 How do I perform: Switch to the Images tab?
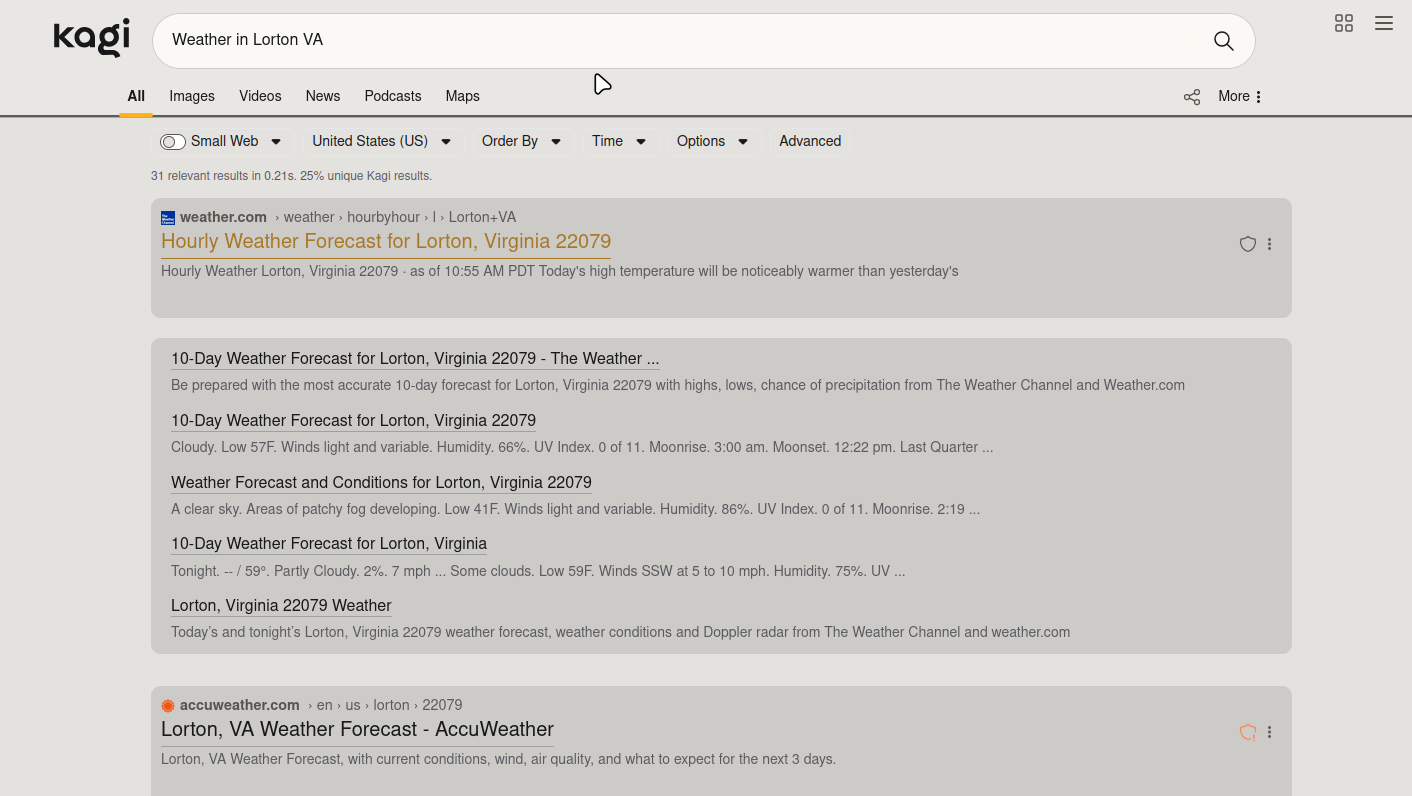pos(192,96)
